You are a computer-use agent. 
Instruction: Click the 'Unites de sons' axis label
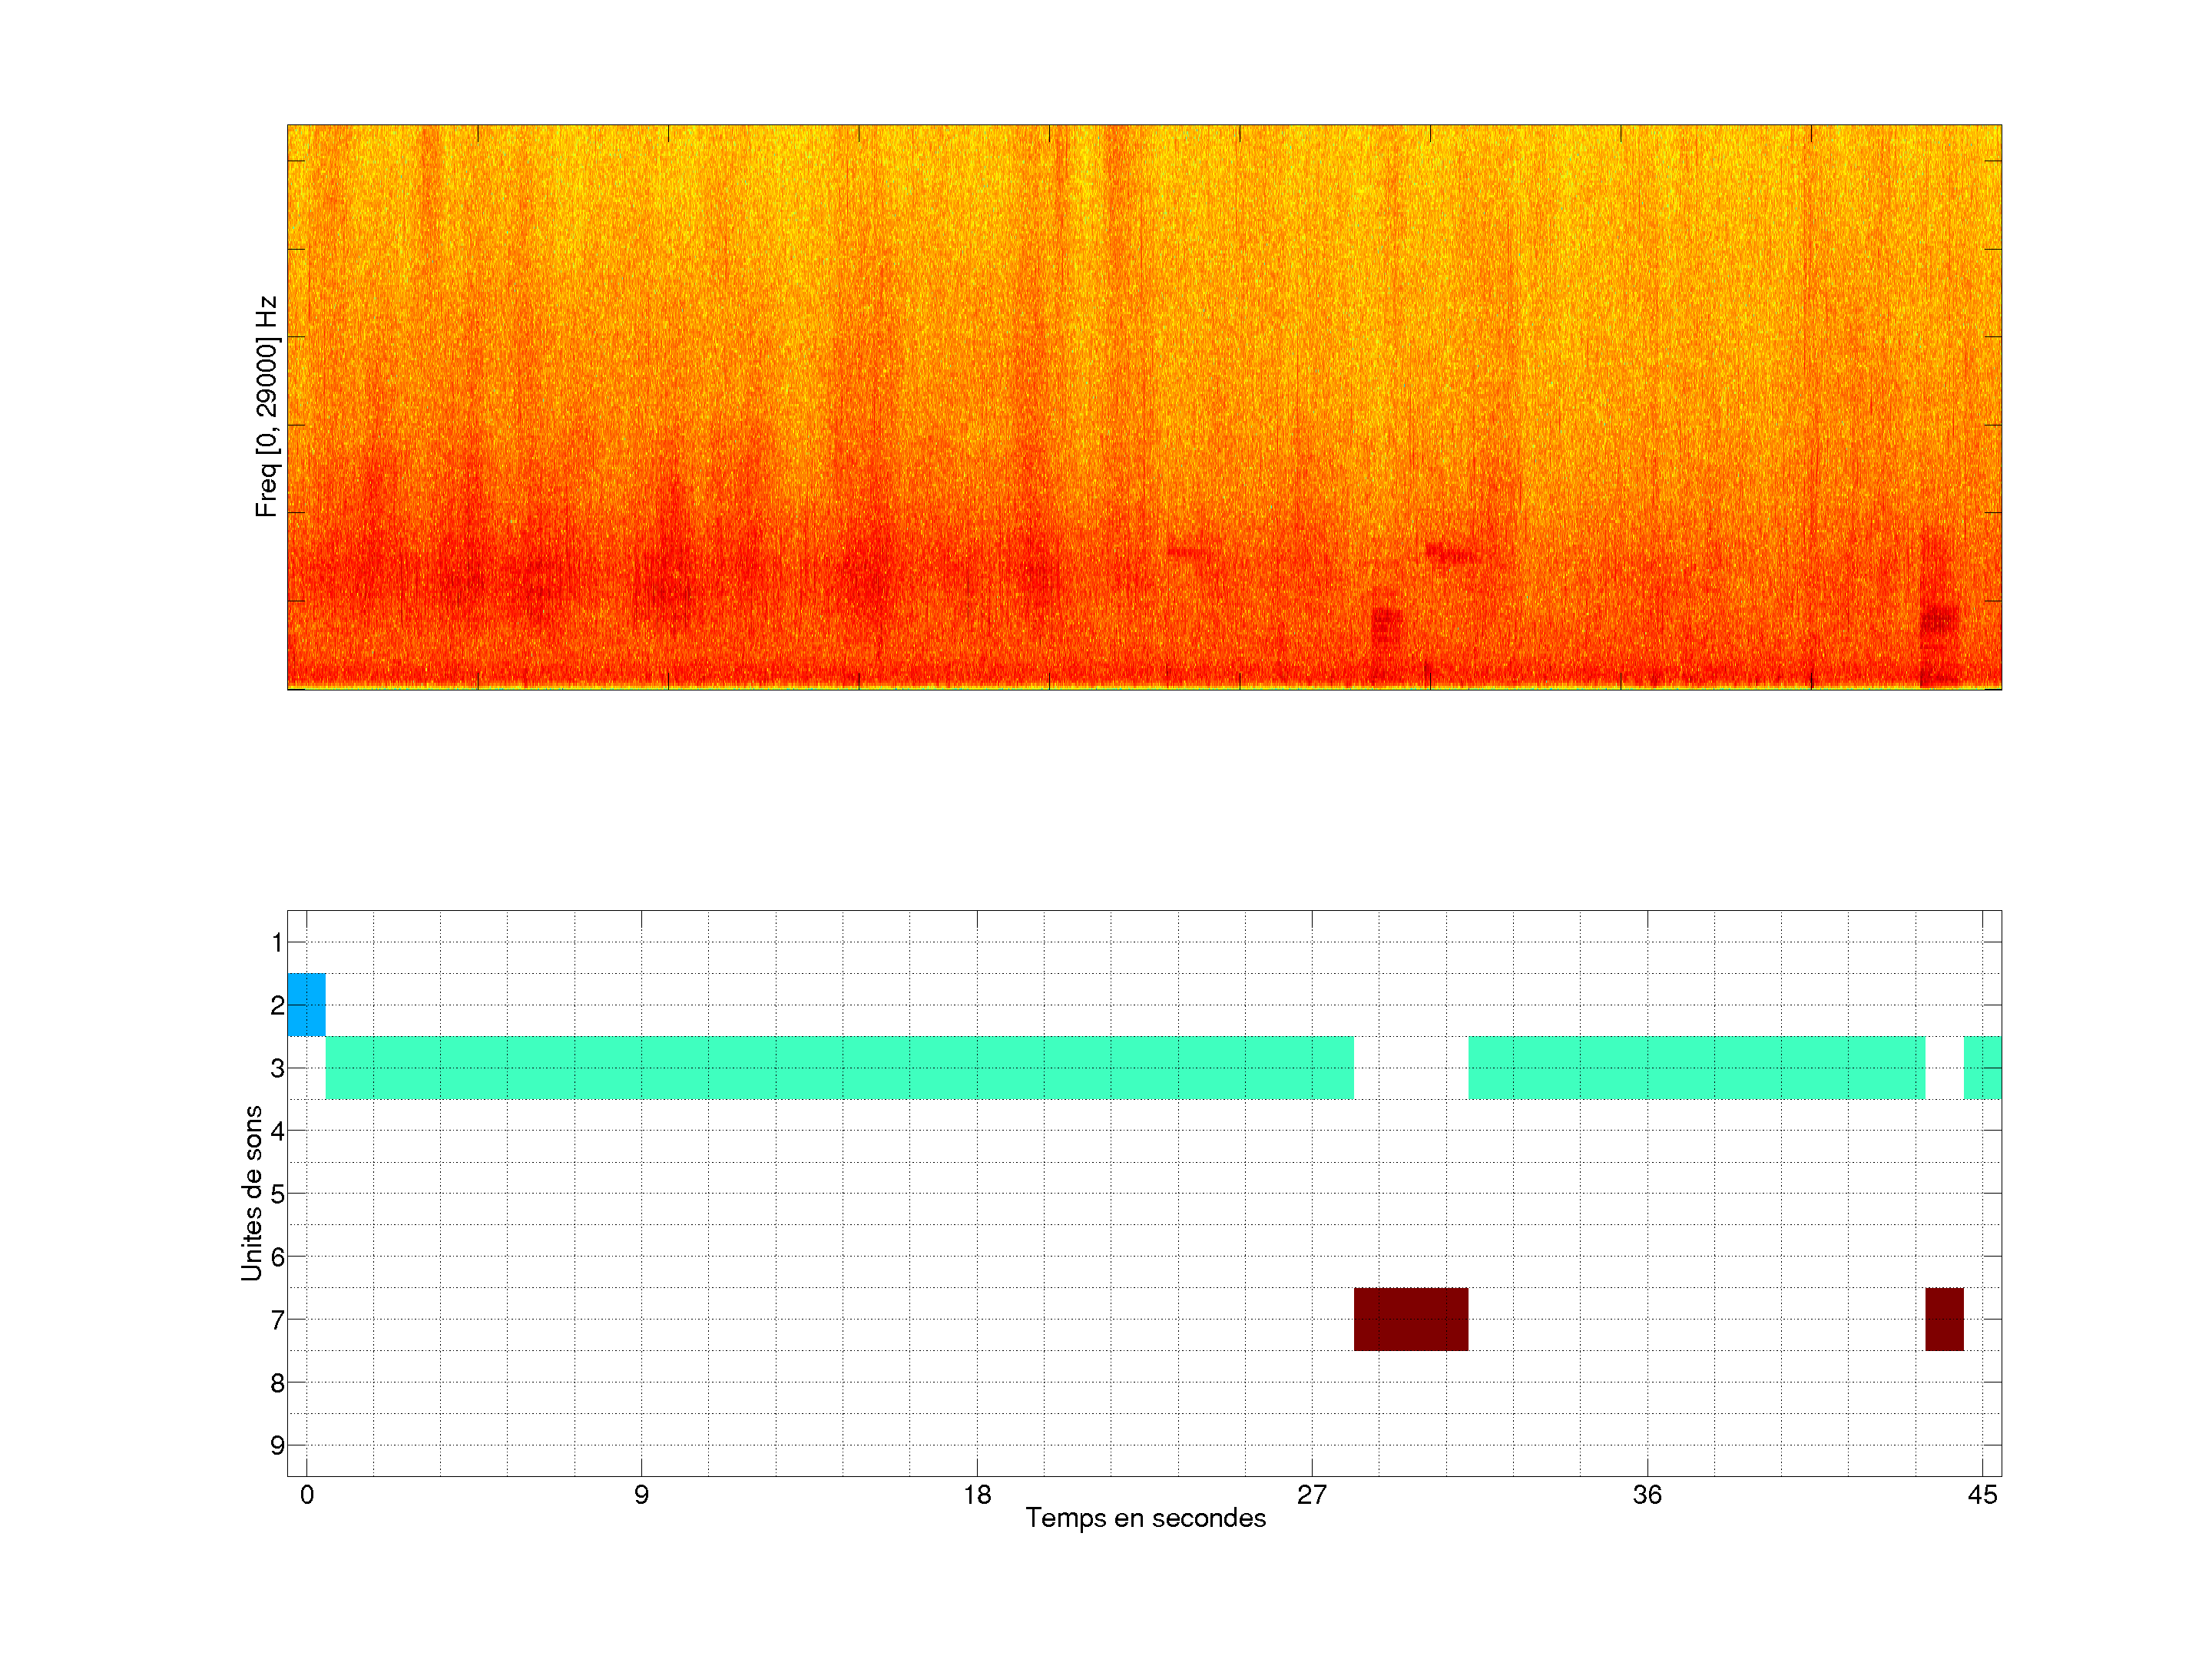[252, 1192]
